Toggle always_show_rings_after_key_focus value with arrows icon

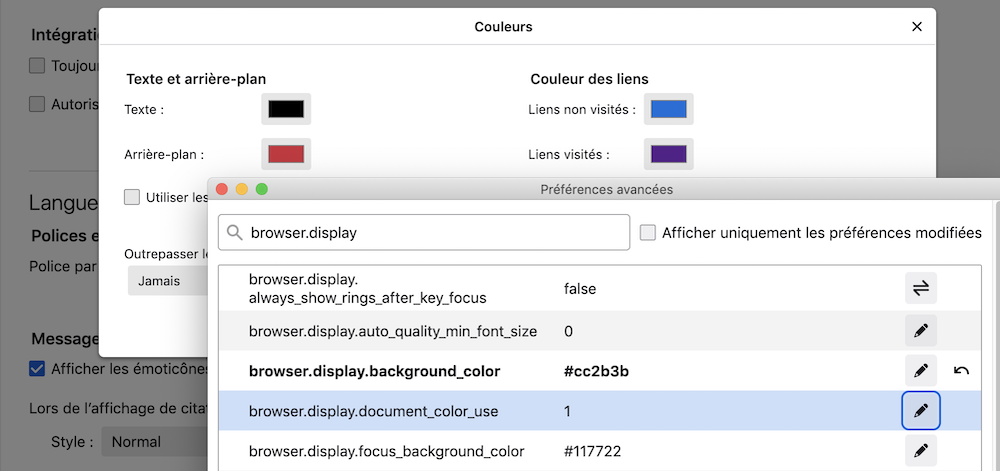tap(920, 288)
